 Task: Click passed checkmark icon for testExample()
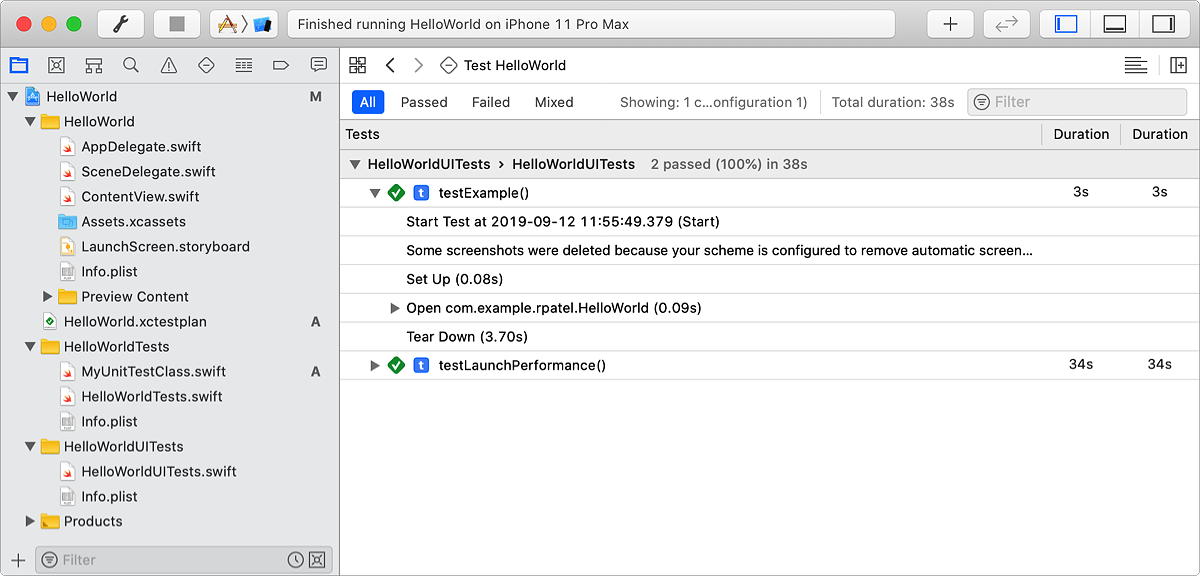pos(396,193)
